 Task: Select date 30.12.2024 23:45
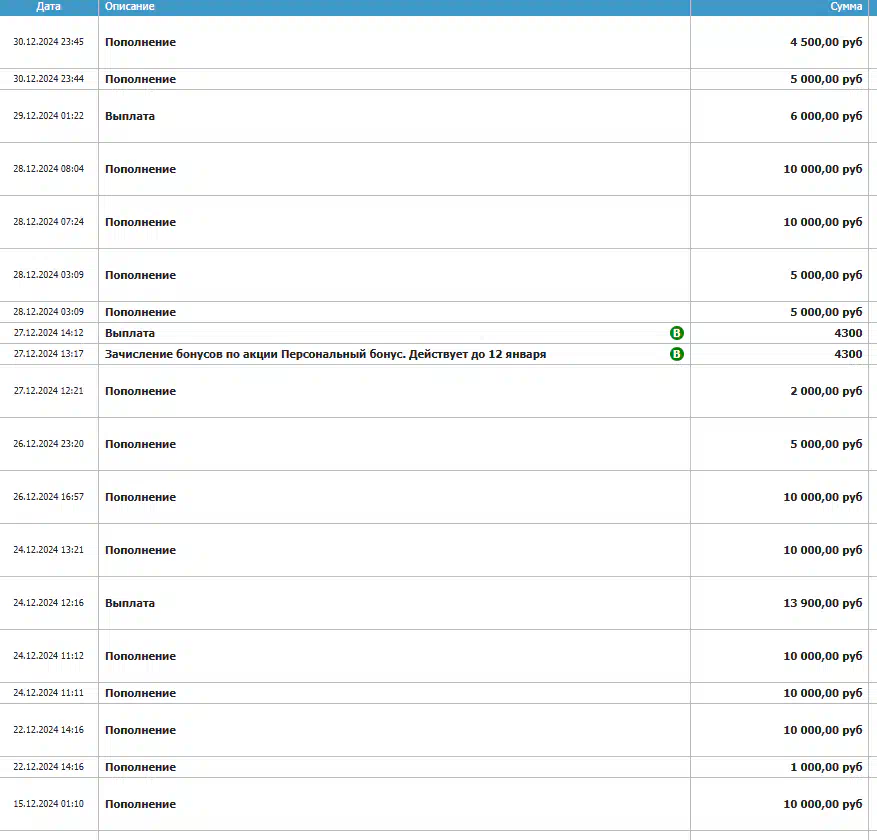(49, 42)
